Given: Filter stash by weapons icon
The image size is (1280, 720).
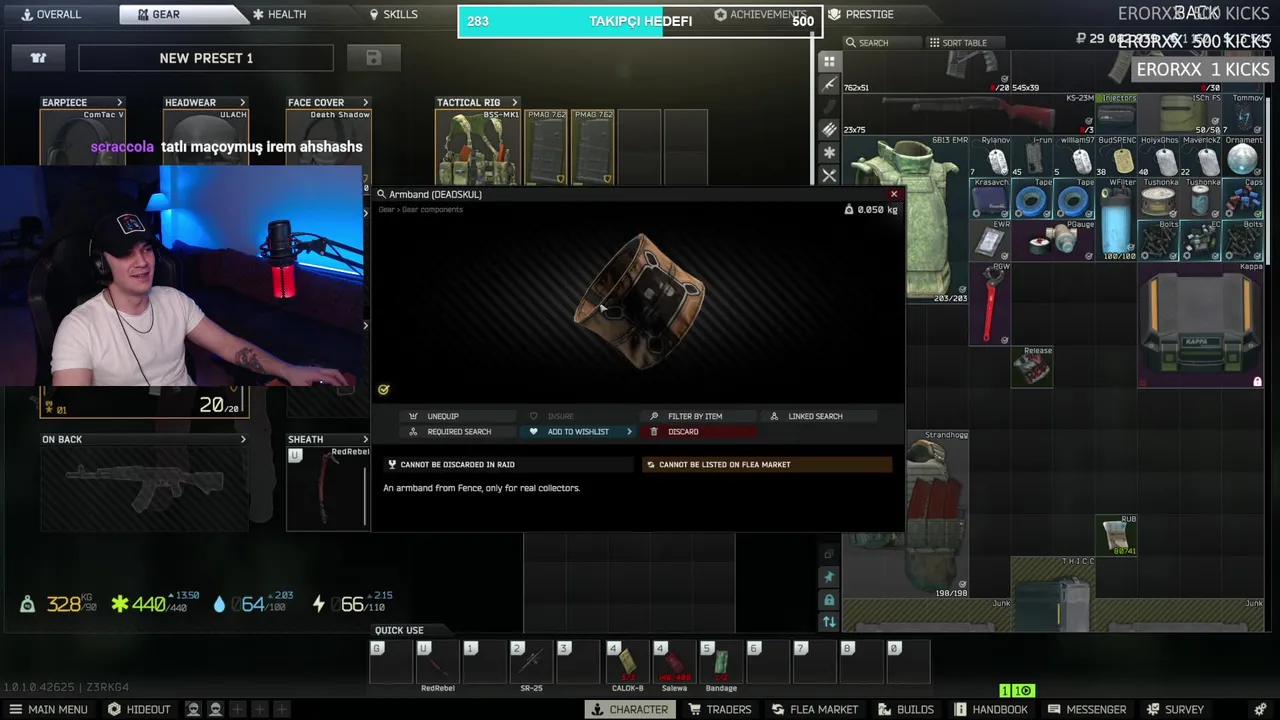Looking at the screenshot, I should pos(829,85).
